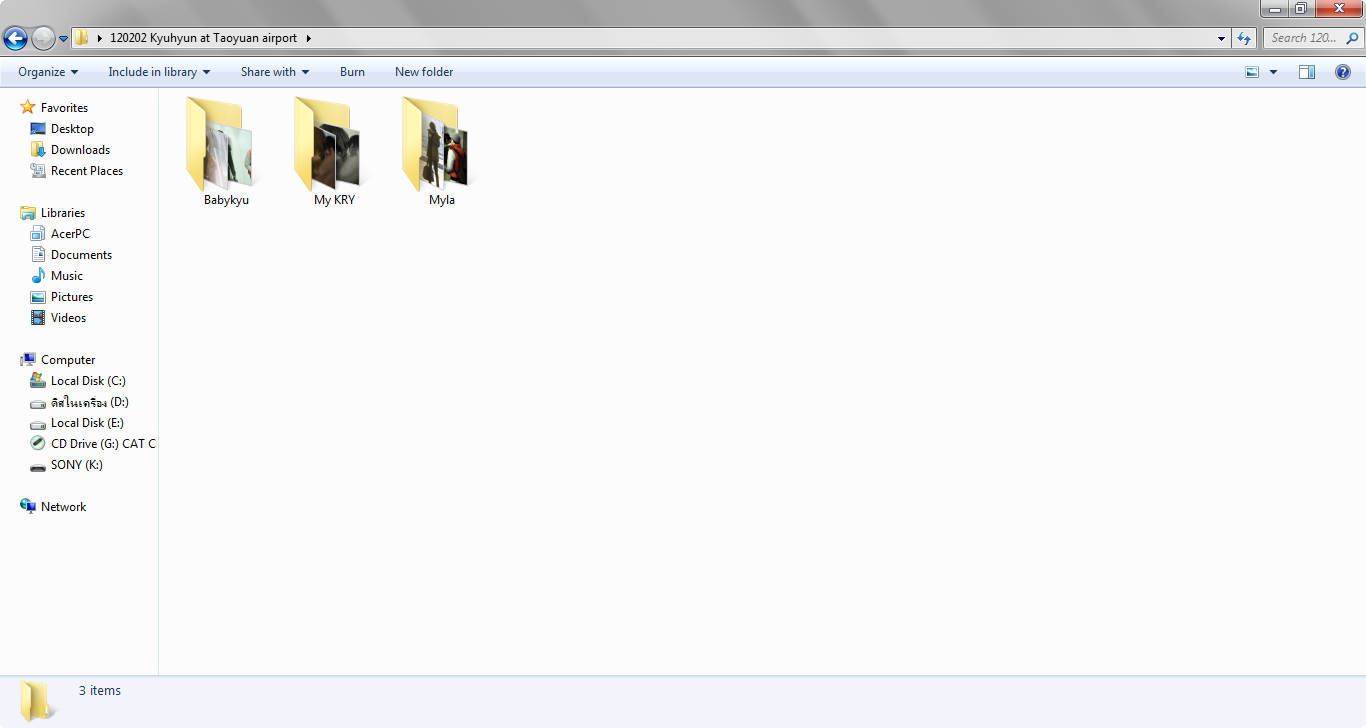
Task: Expand the arrow after the Taoyuan airport breadcrumb
Action: [308, 38]
